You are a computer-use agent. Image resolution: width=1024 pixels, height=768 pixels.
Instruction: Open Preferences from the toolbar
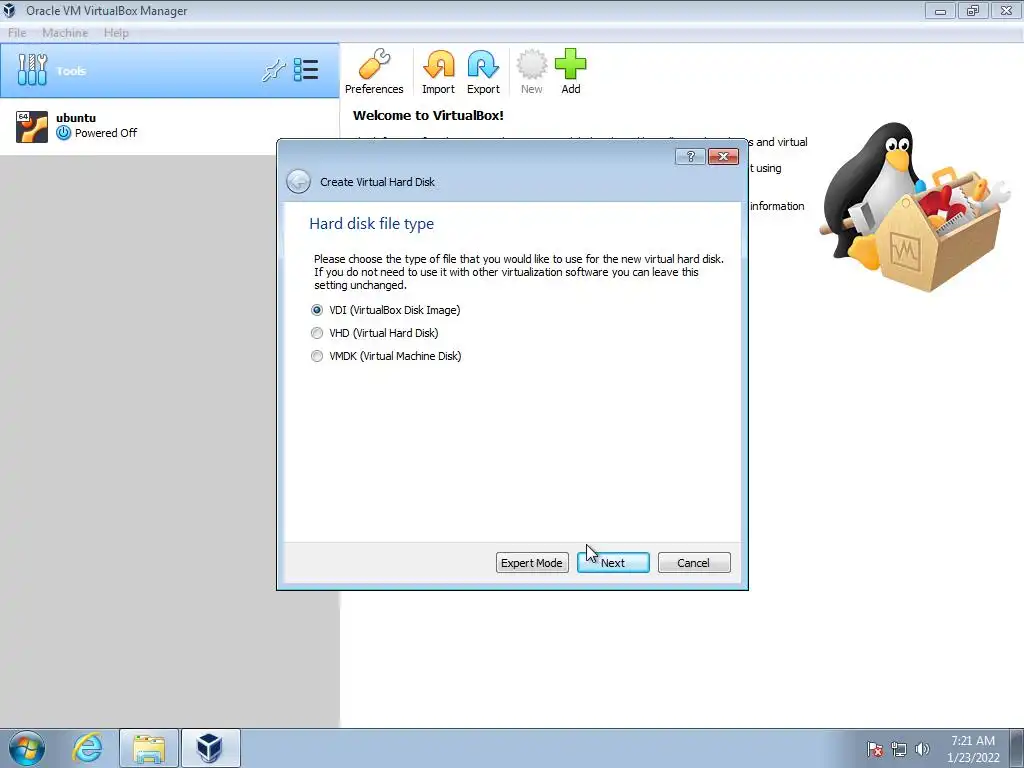(374, 72)
